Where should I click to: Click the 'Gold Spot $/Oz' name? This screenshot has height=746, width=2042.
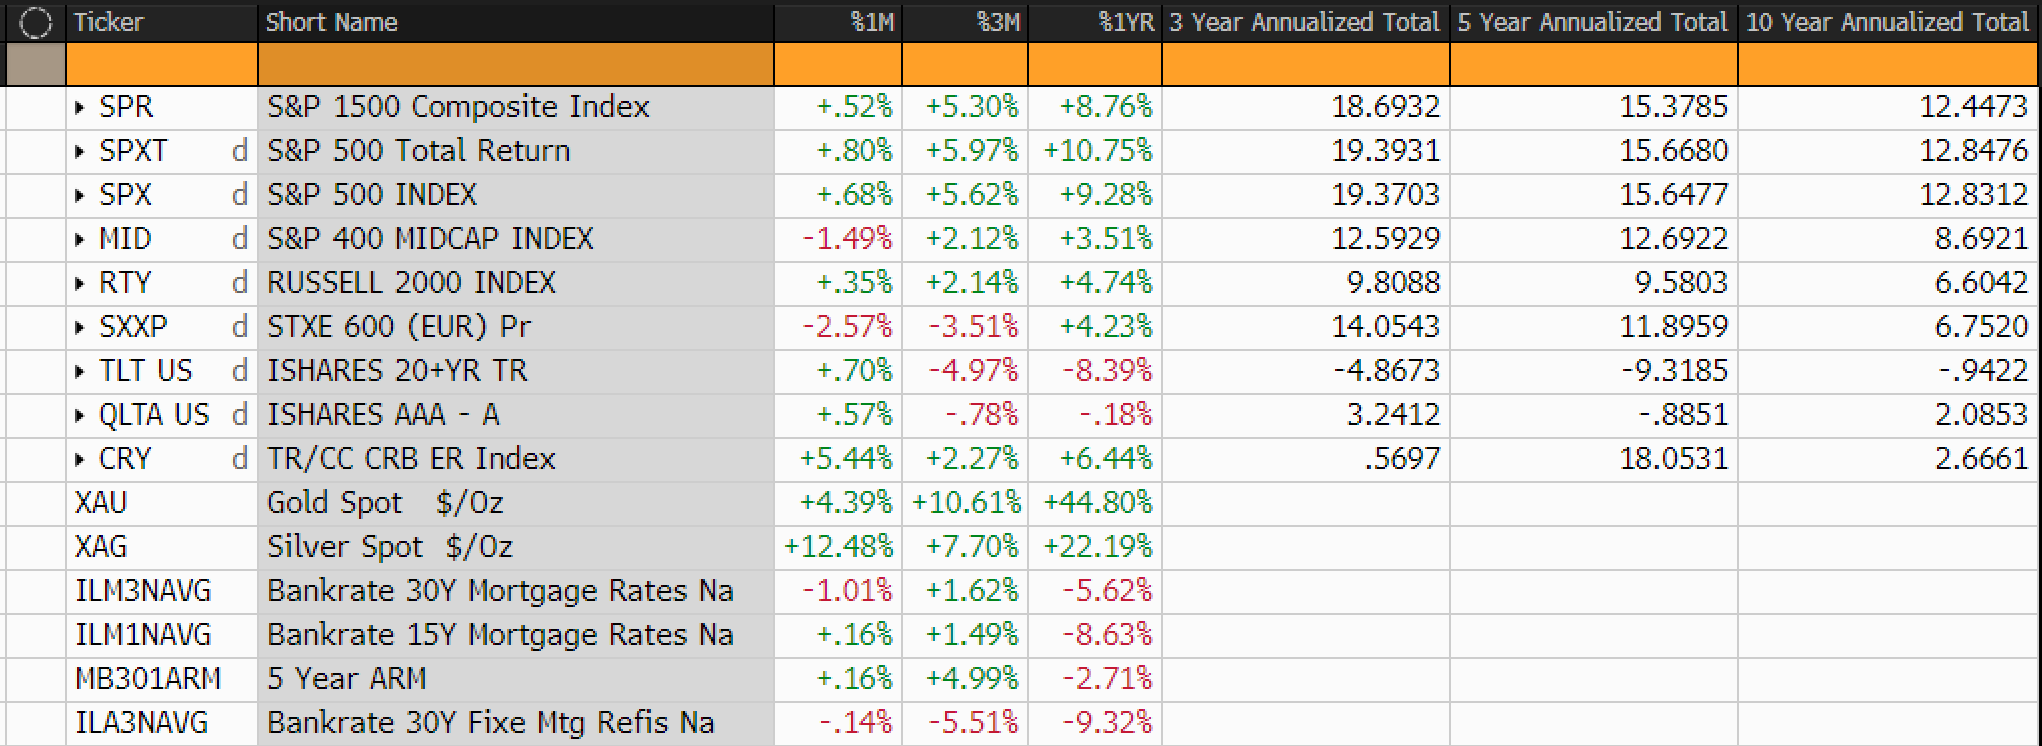tap(385, 503)
